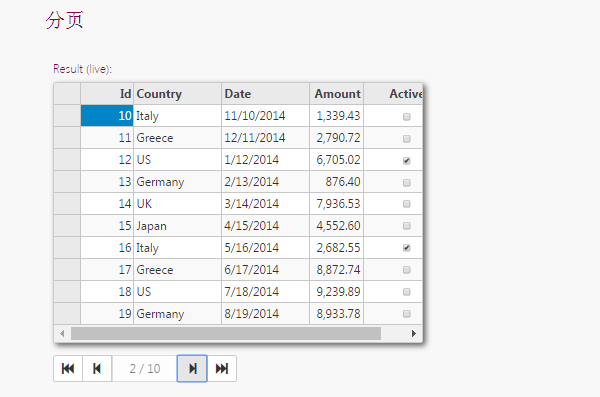
Task: Select row header of Id 16 row
Action: click(67, 248)
